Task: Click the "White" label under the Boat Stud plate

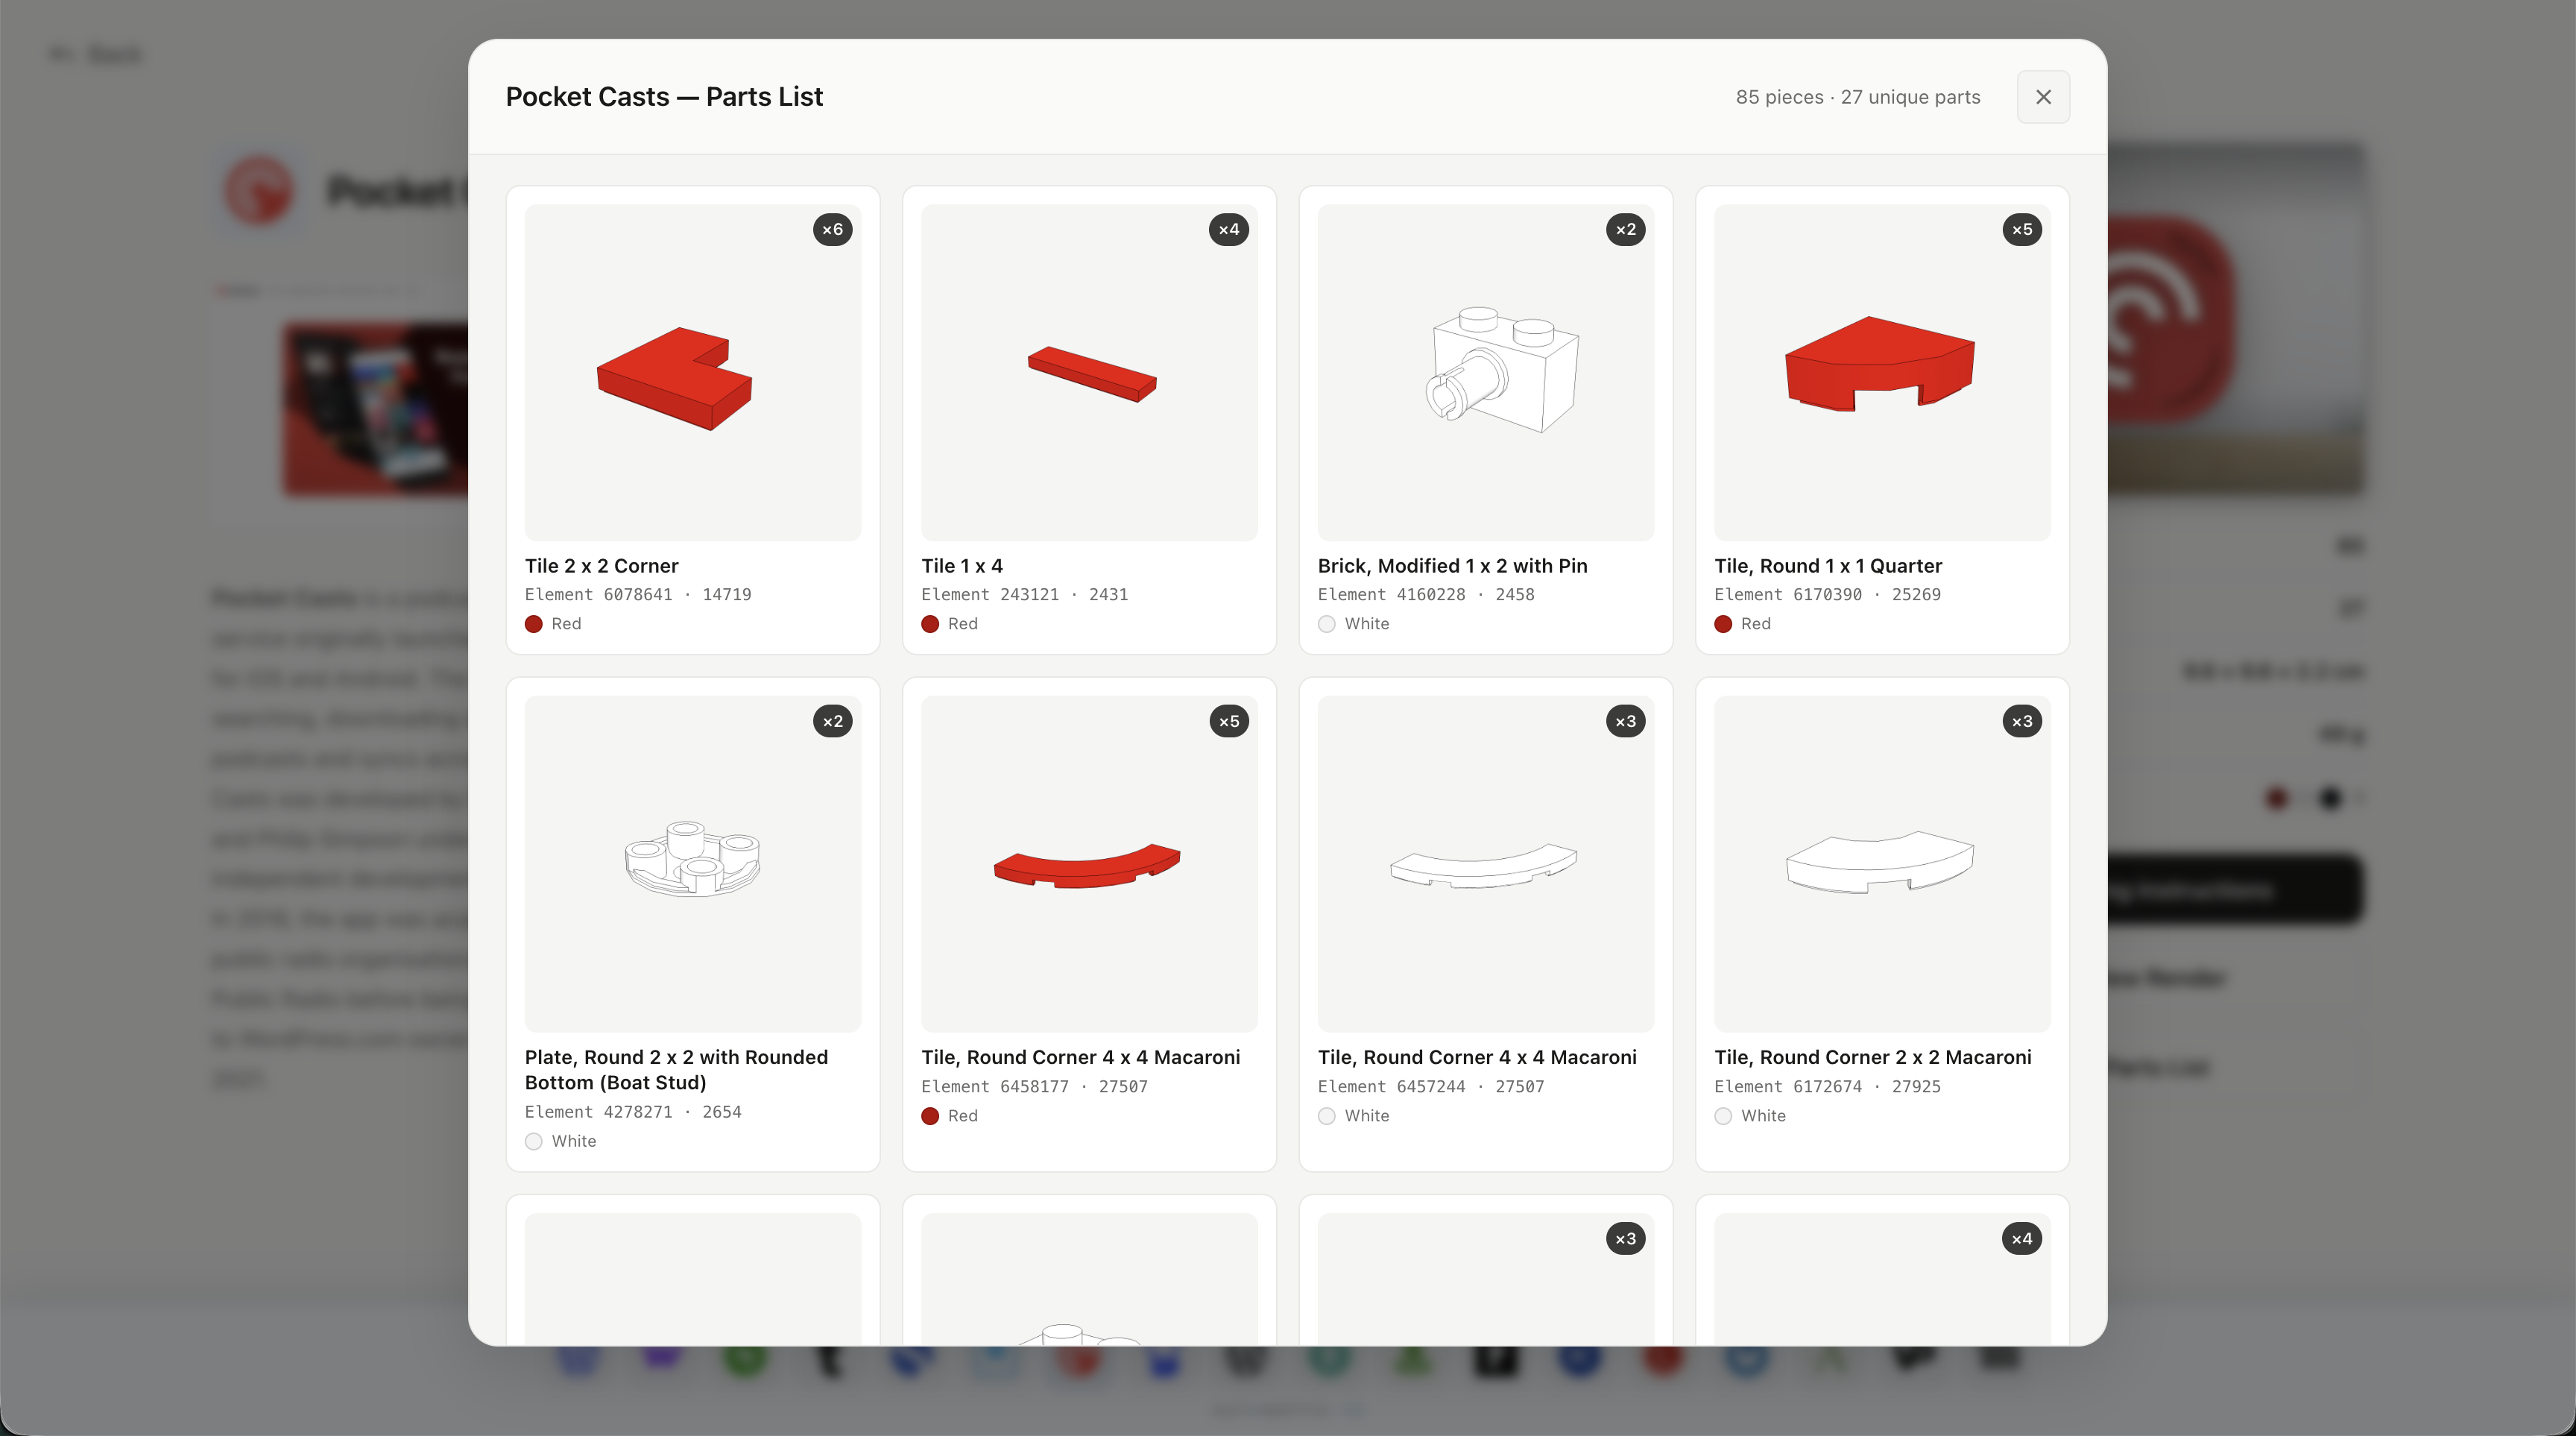Action: 574,1141
